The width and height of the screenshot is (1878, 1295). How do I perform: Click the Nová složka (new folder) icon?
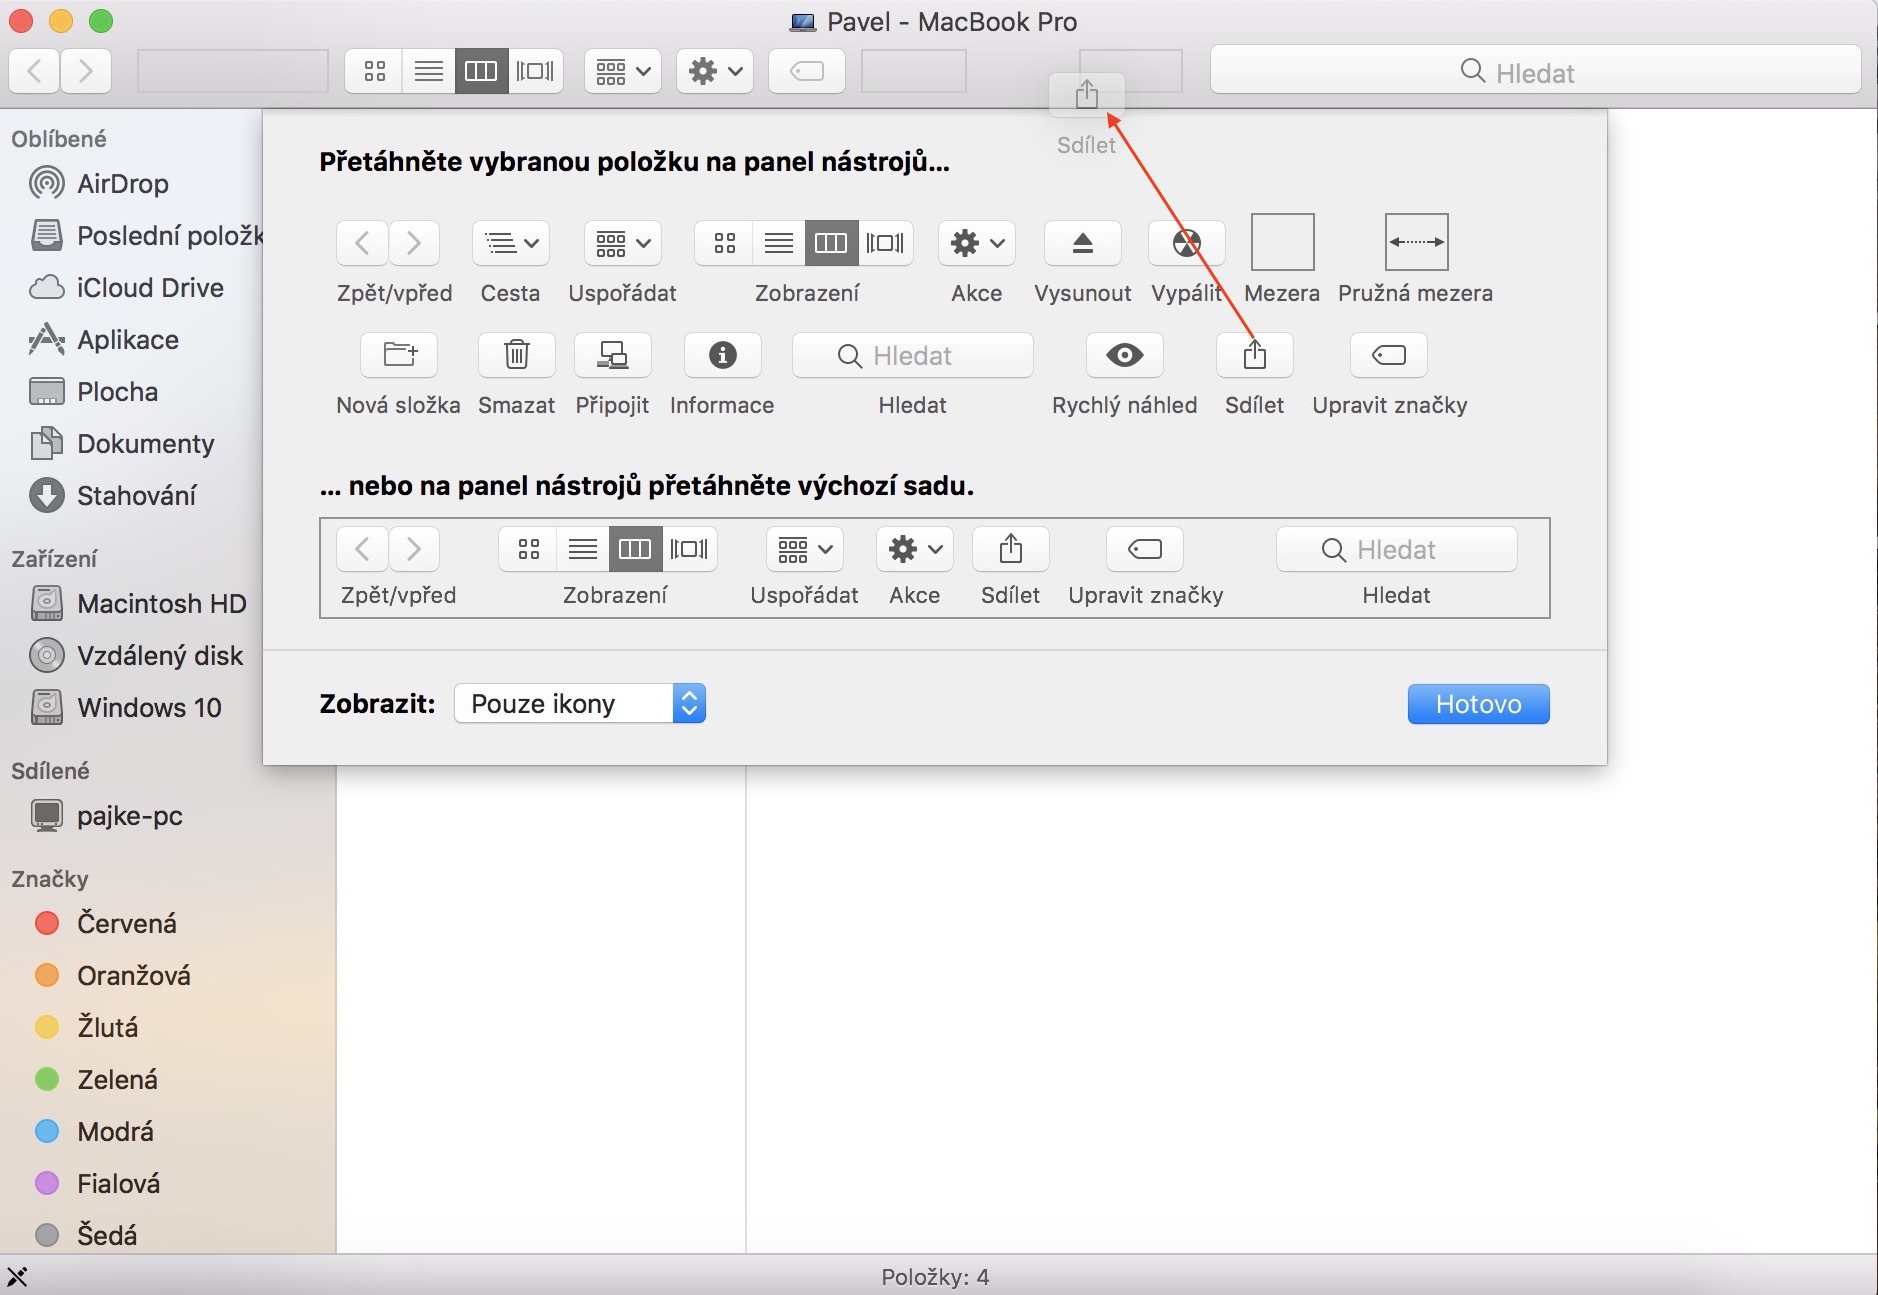399,355
